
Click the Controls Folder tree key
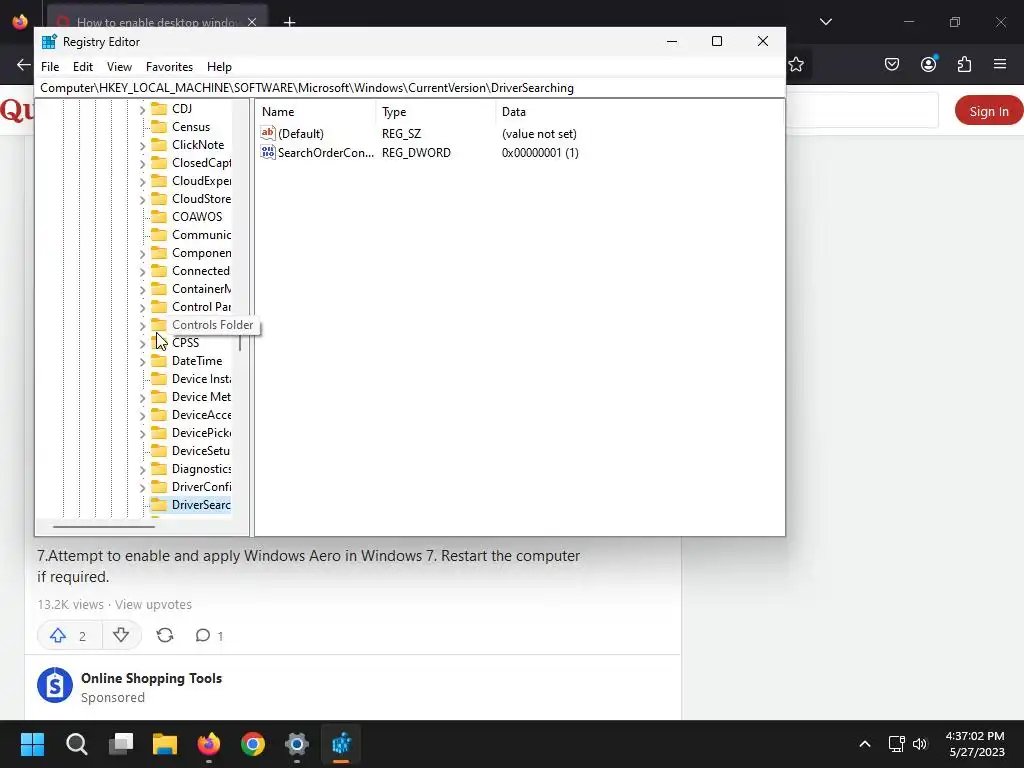coord(212,325)
